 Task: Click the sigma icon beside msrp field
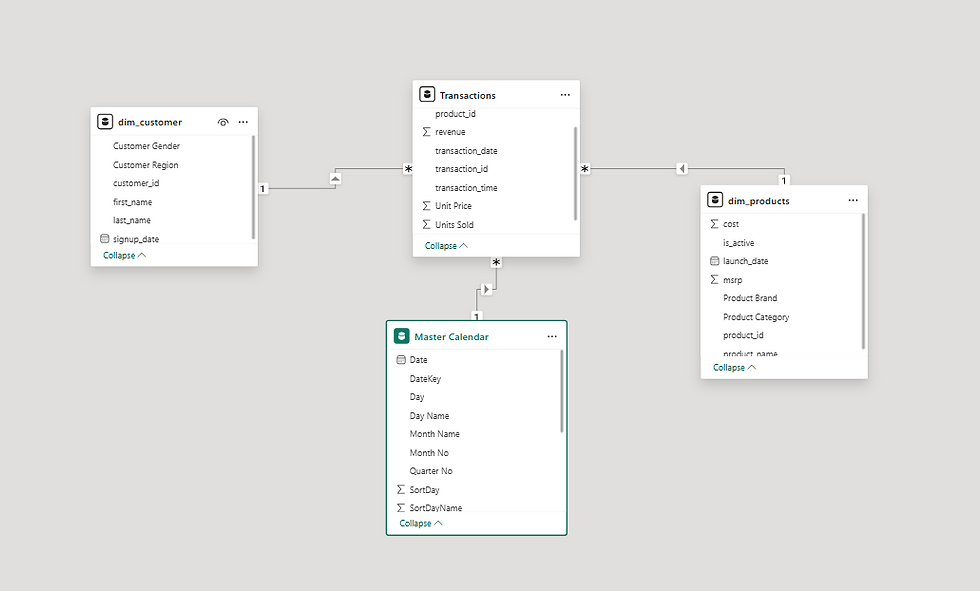[714, 279]
